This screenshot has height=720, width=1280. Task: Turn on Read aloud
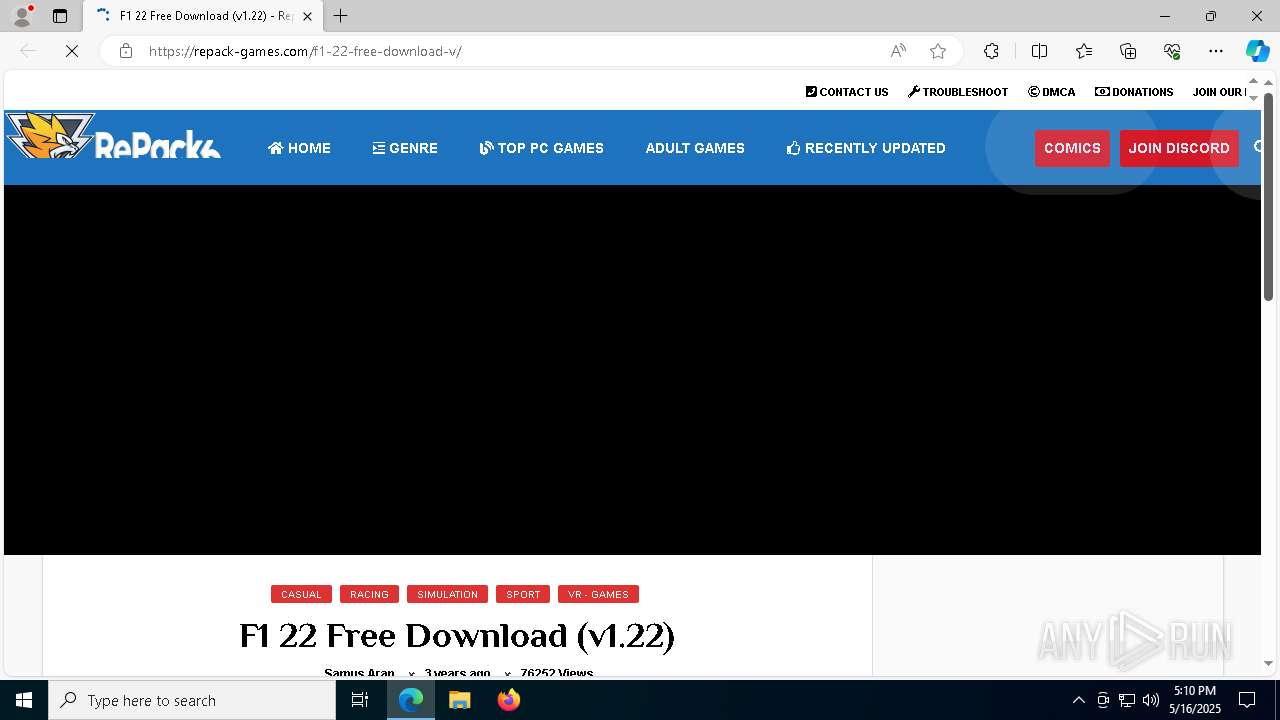point(898,51)
